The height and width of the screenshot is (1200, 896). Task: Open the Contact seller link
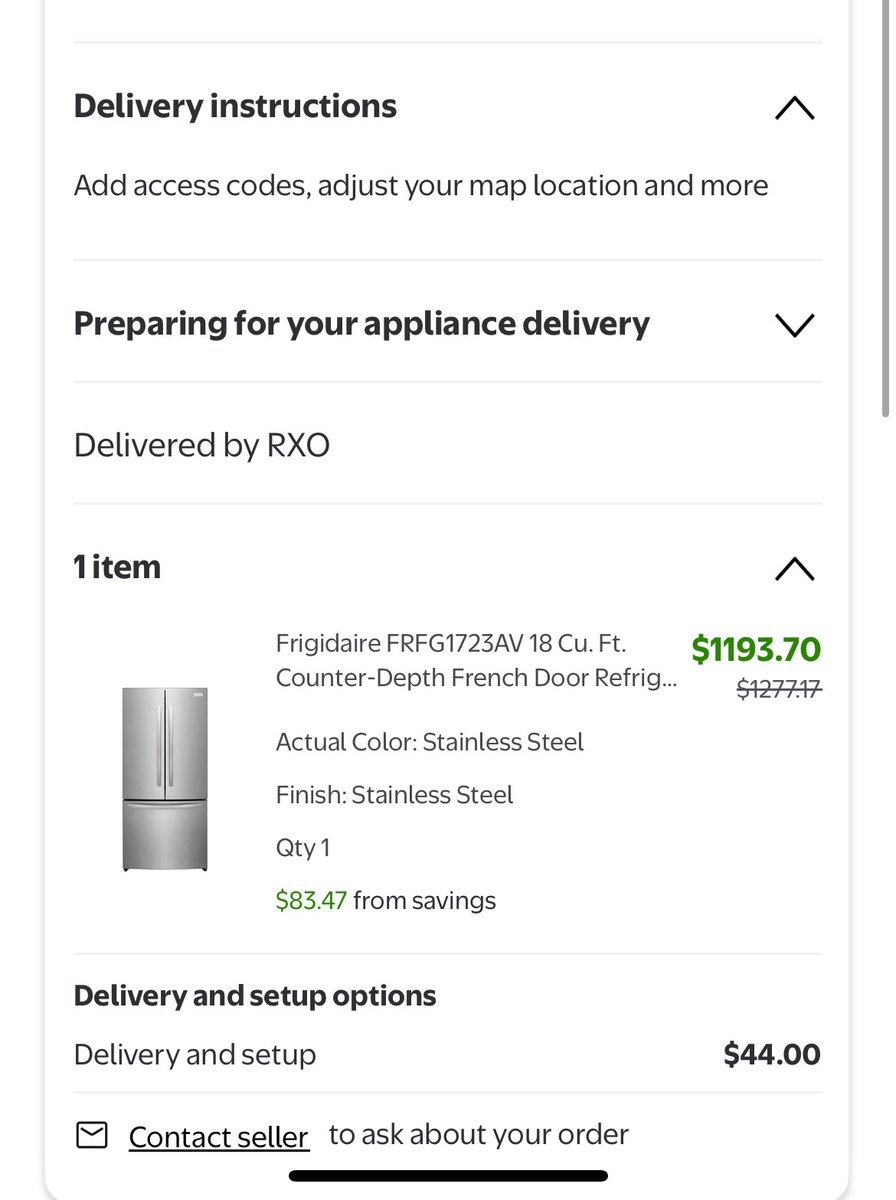click(219, 1137)
